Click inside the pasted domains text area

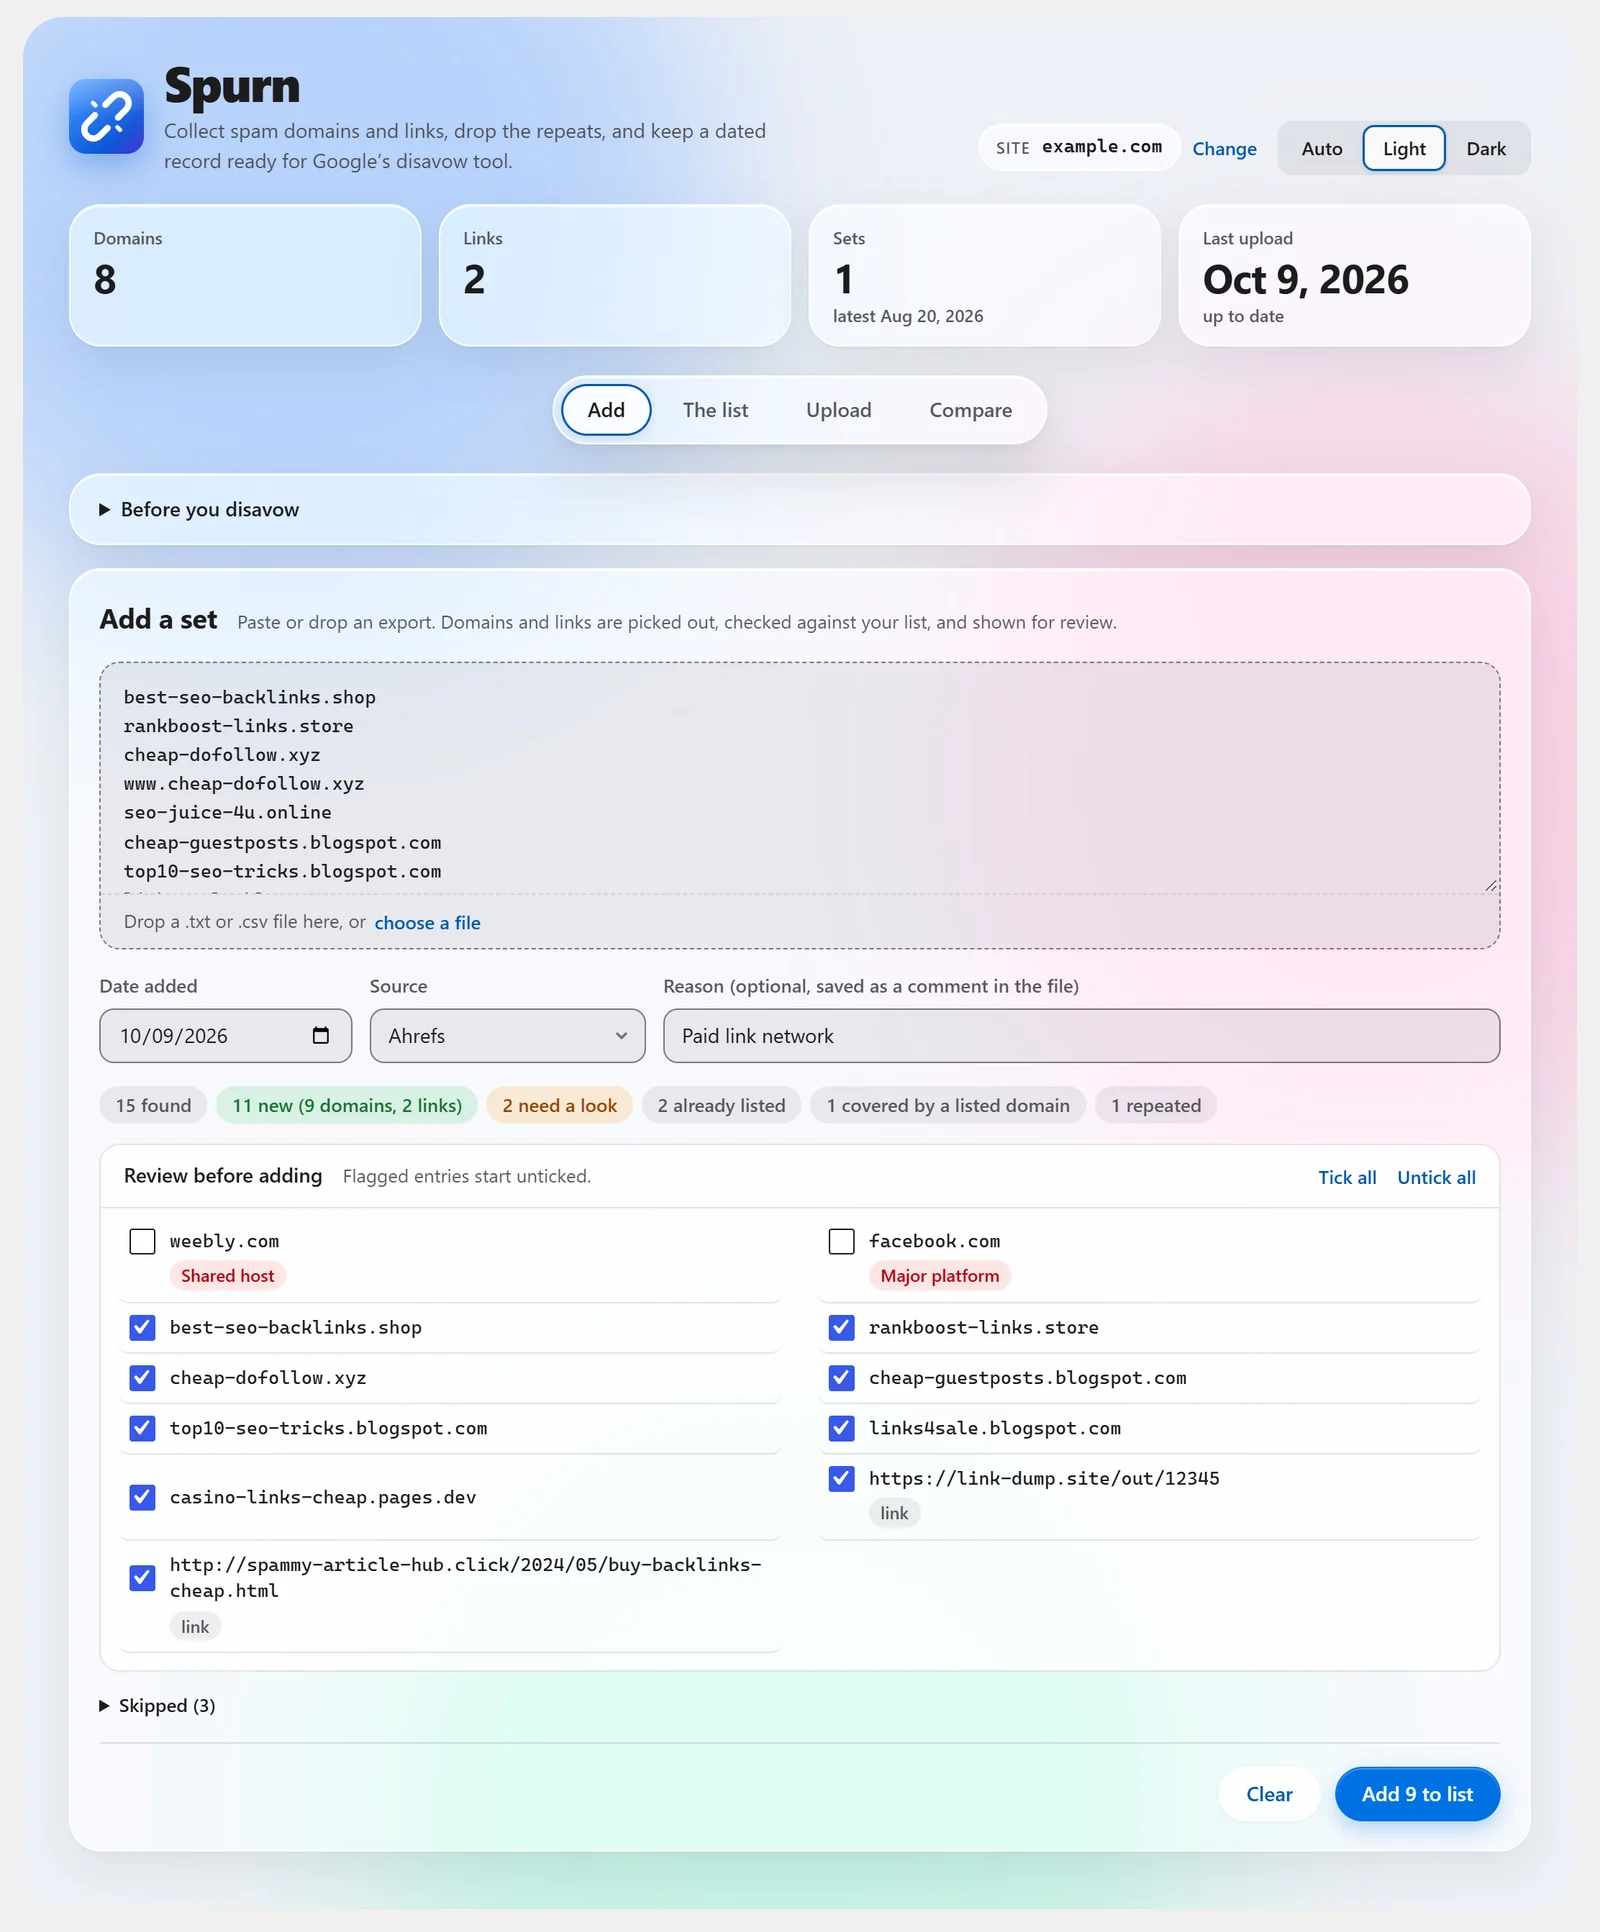pos(799,779)
